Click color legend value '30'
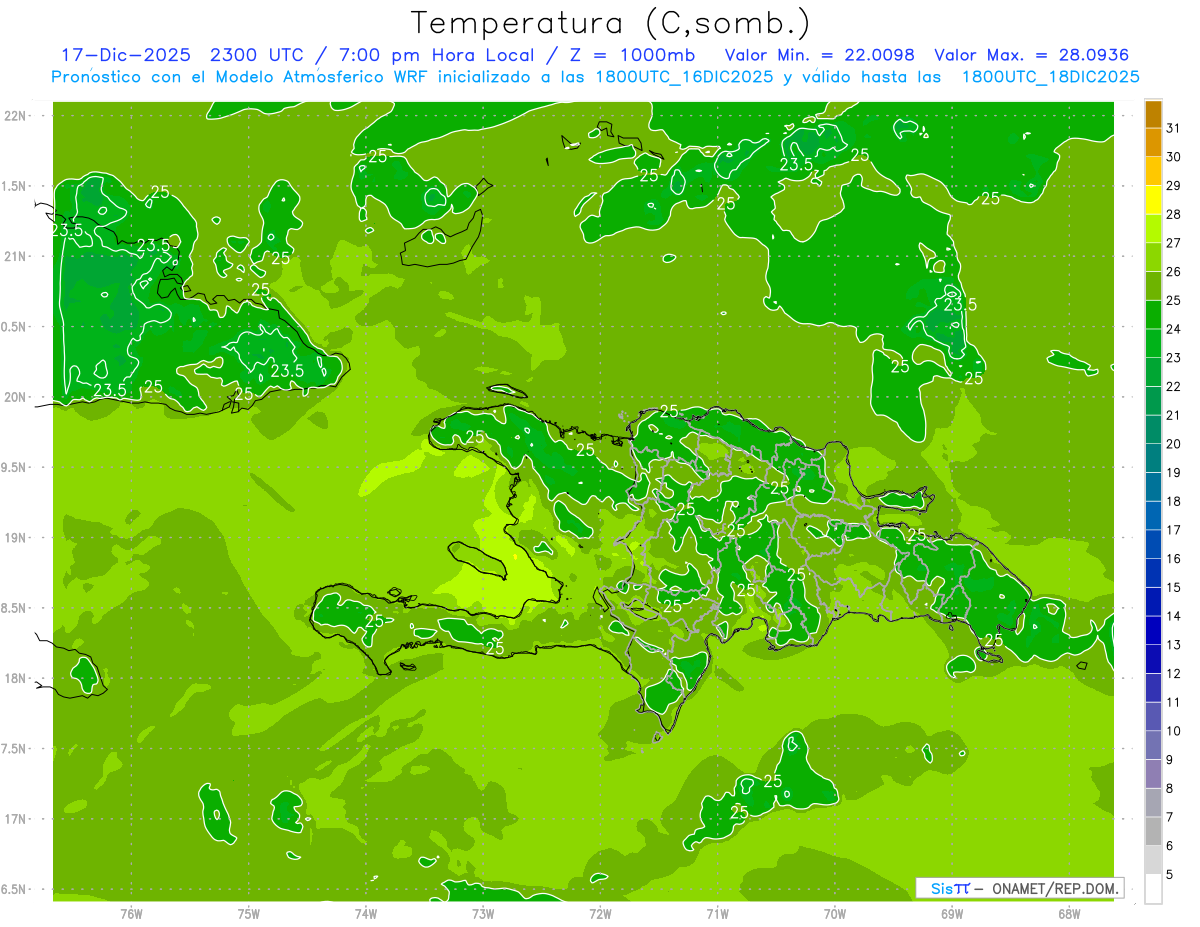1200x927 pixels. tap(1174, 156)
